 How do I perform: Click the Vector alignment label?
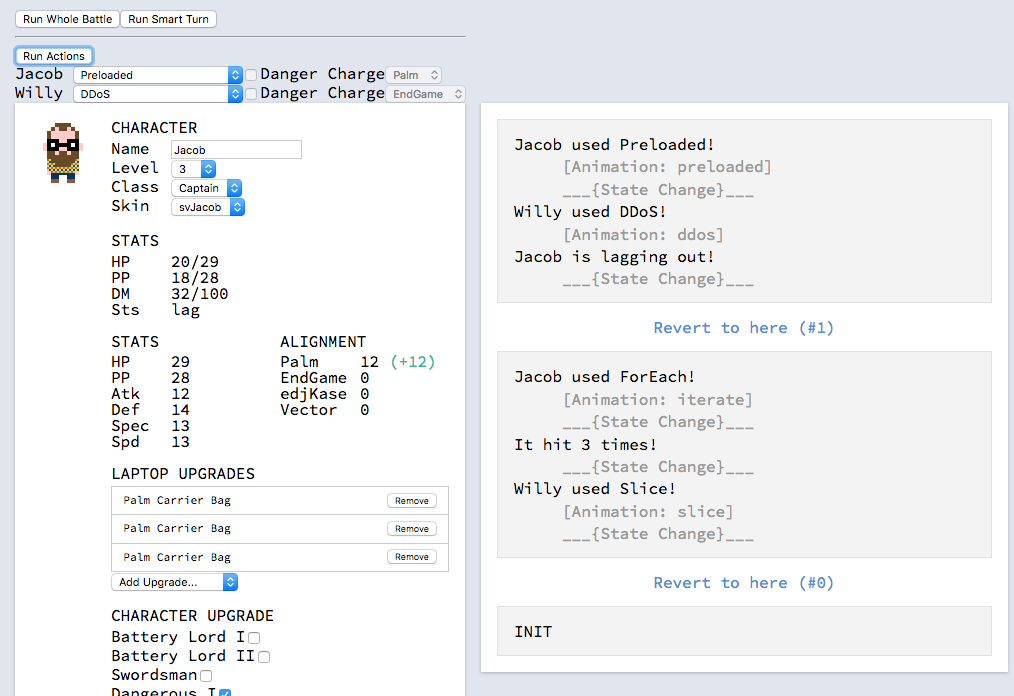coord(308,410)
